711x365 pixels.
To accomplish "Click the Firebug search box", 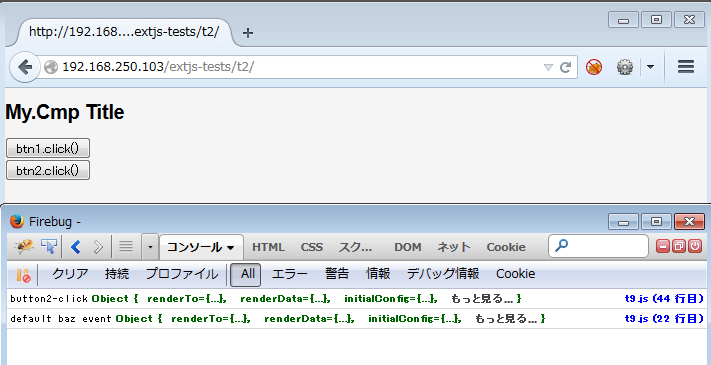I will coord(598,246).
